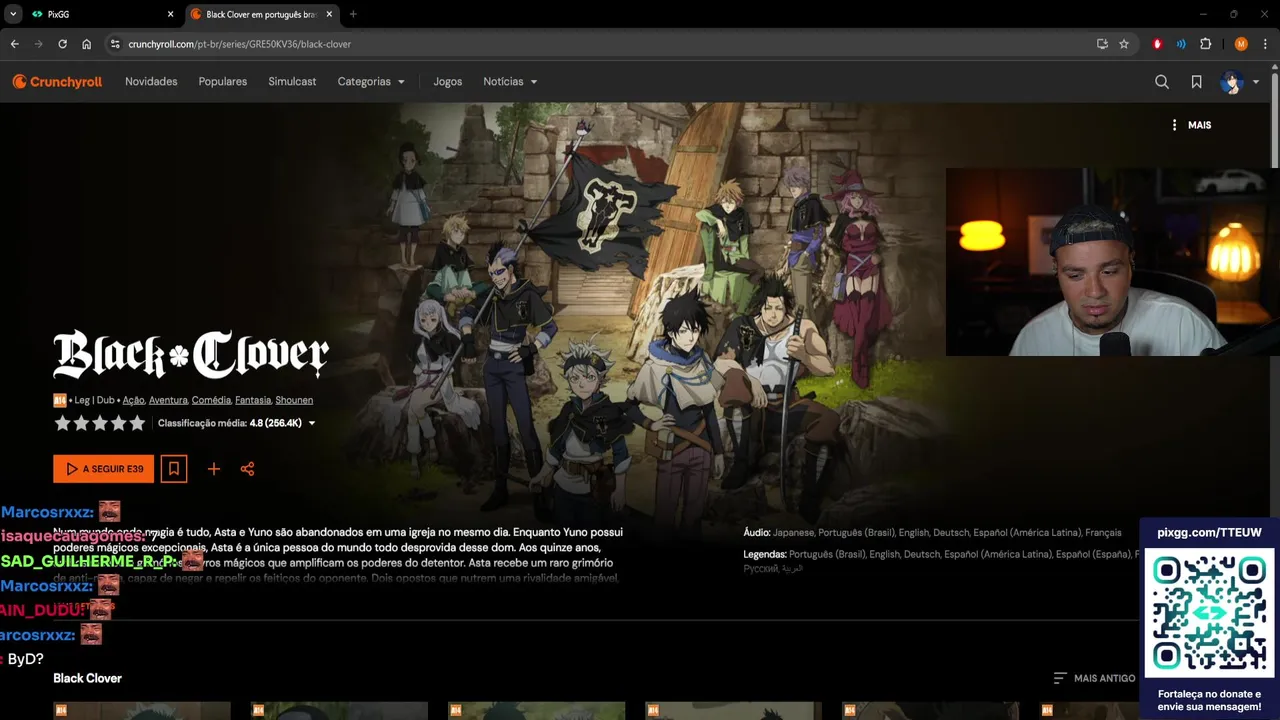The image size is (1280, 720).
Task: Rate the series one star
Action: tap(62, 423)
